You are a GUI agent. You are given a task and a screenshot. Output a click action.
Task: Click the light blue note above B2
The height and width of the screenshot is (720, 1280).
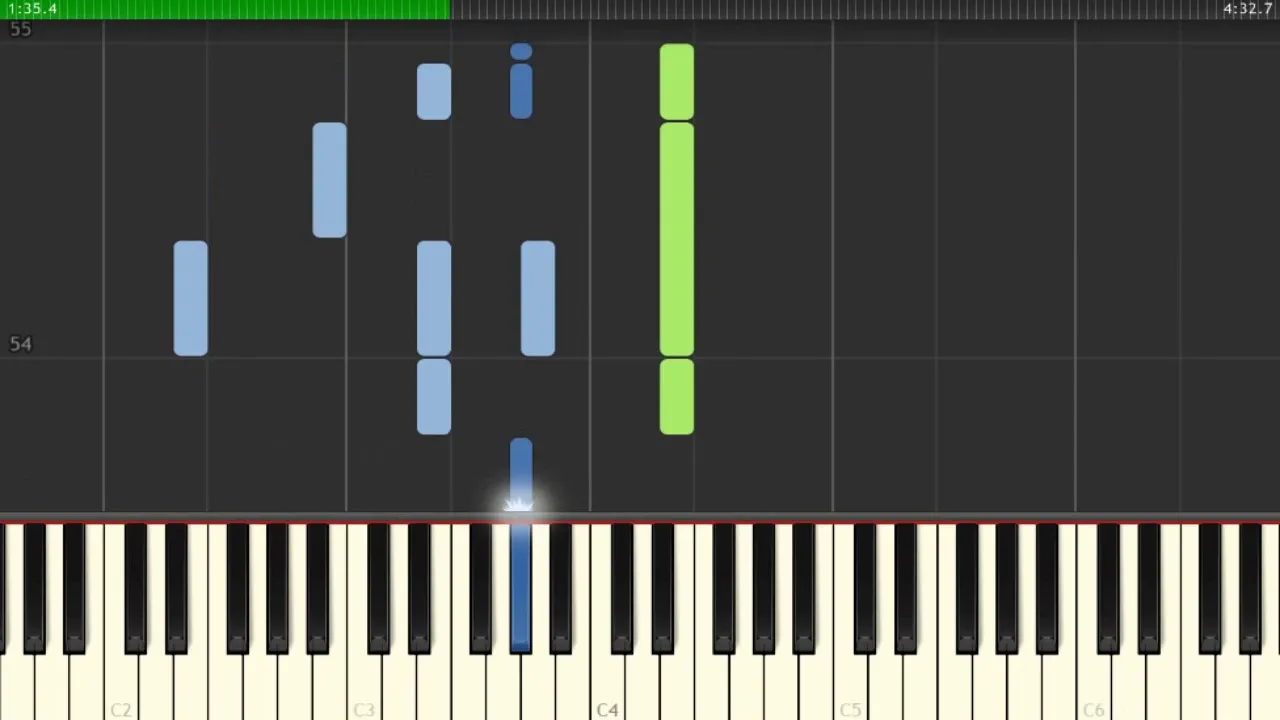[330, 181]
